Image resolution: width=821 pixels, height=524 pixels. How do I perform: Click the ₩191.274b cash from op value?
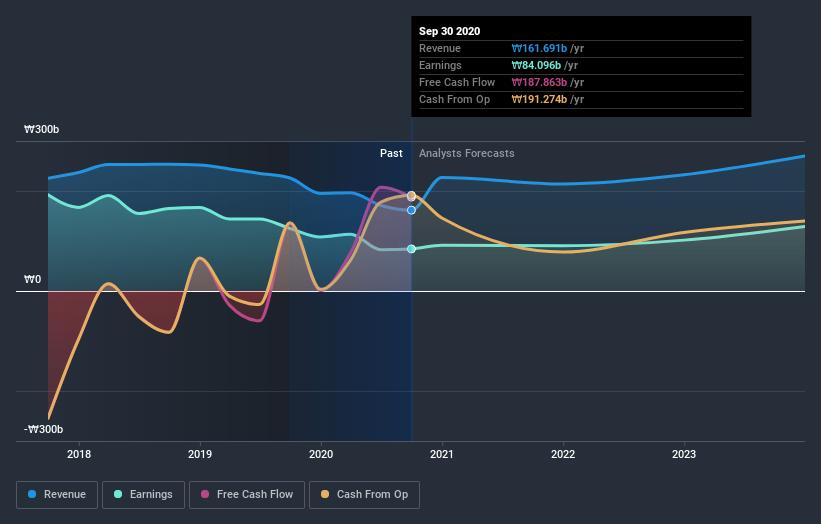pyautogui.click(x=539, y=99)
